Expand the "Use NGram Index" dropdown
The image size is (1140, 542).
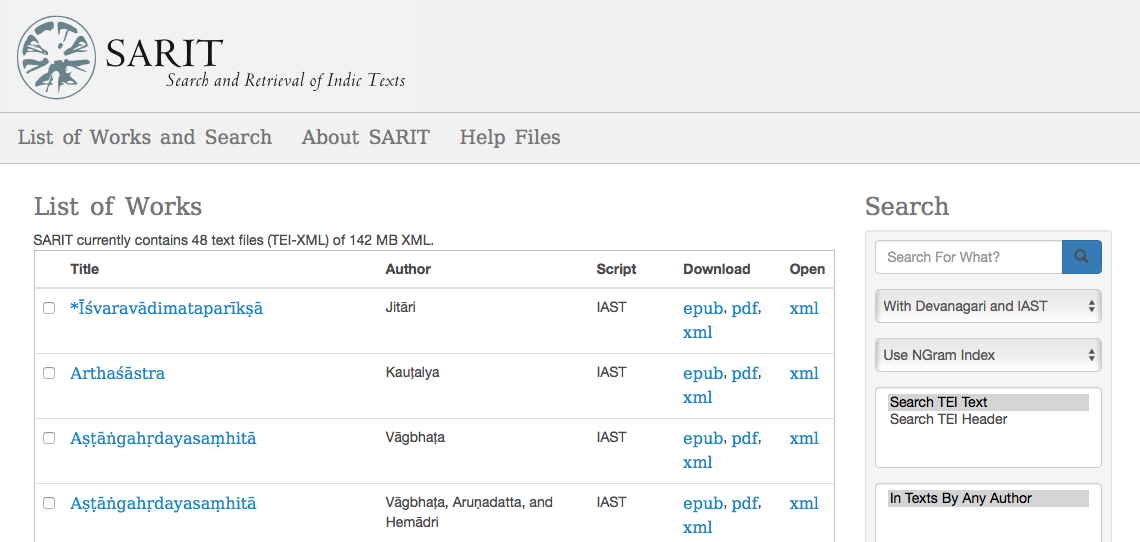coord(988,355)
